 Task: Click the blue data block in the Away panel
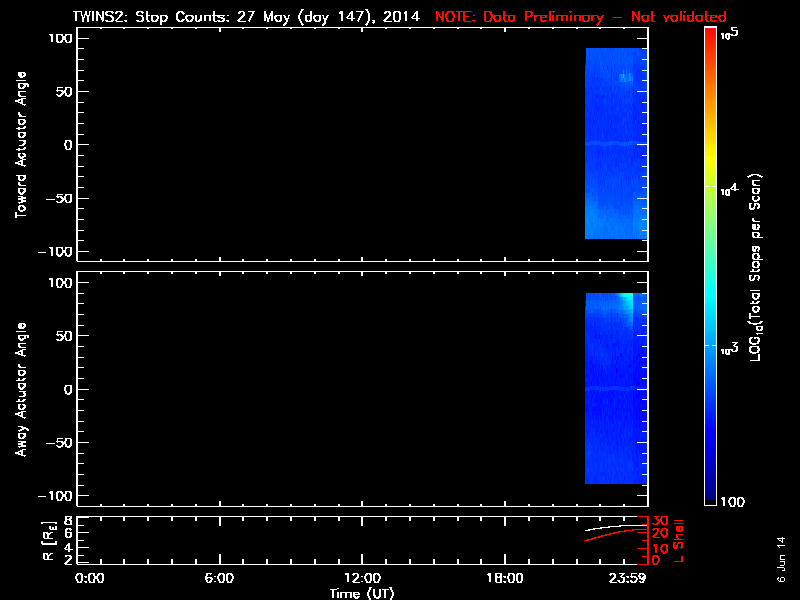pyautogui.click(x=608, y=400)
